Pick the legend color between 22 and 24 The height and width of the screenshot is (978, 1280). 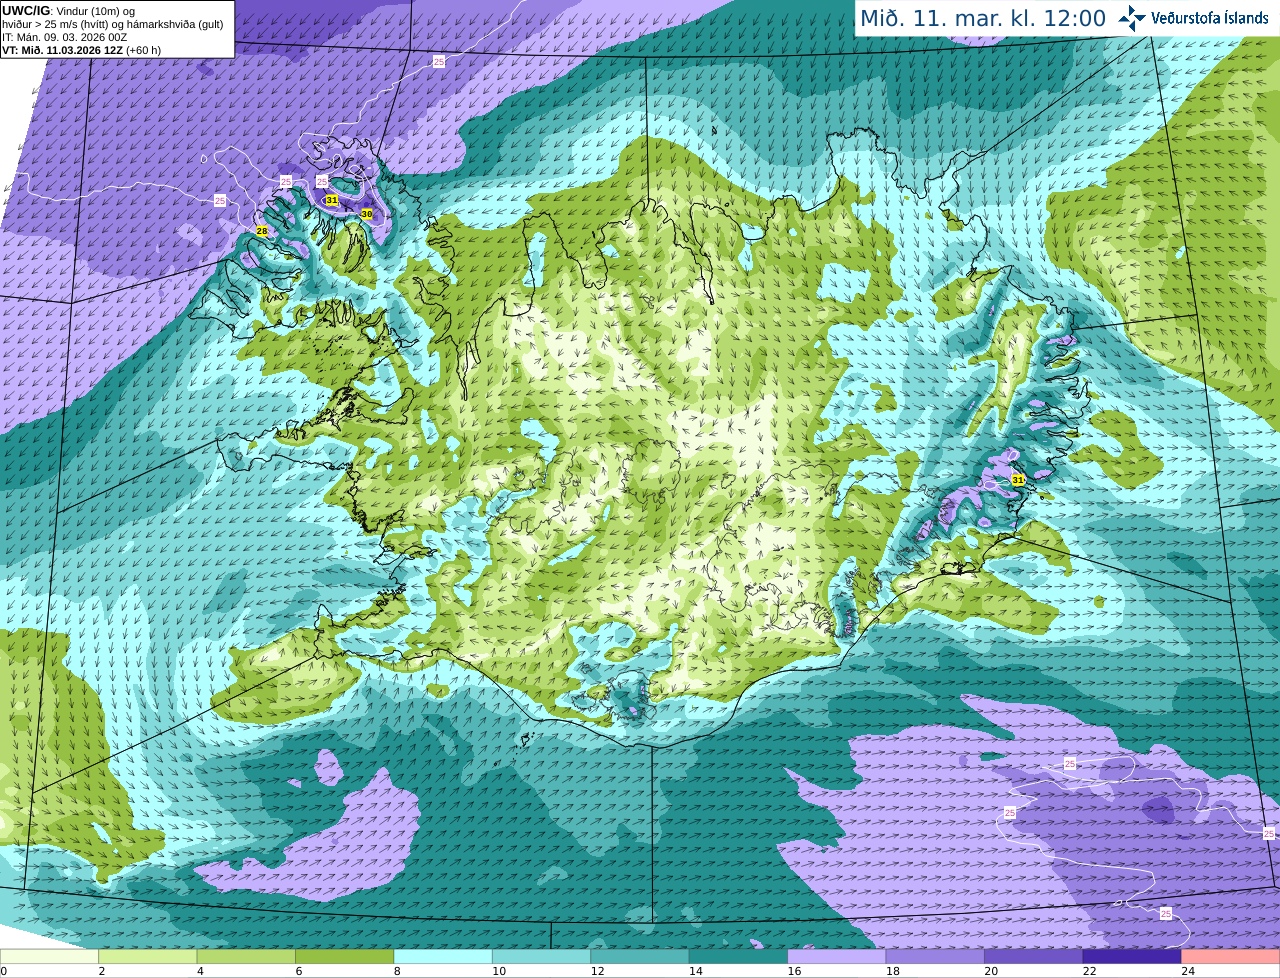[x=1132, y=956]
